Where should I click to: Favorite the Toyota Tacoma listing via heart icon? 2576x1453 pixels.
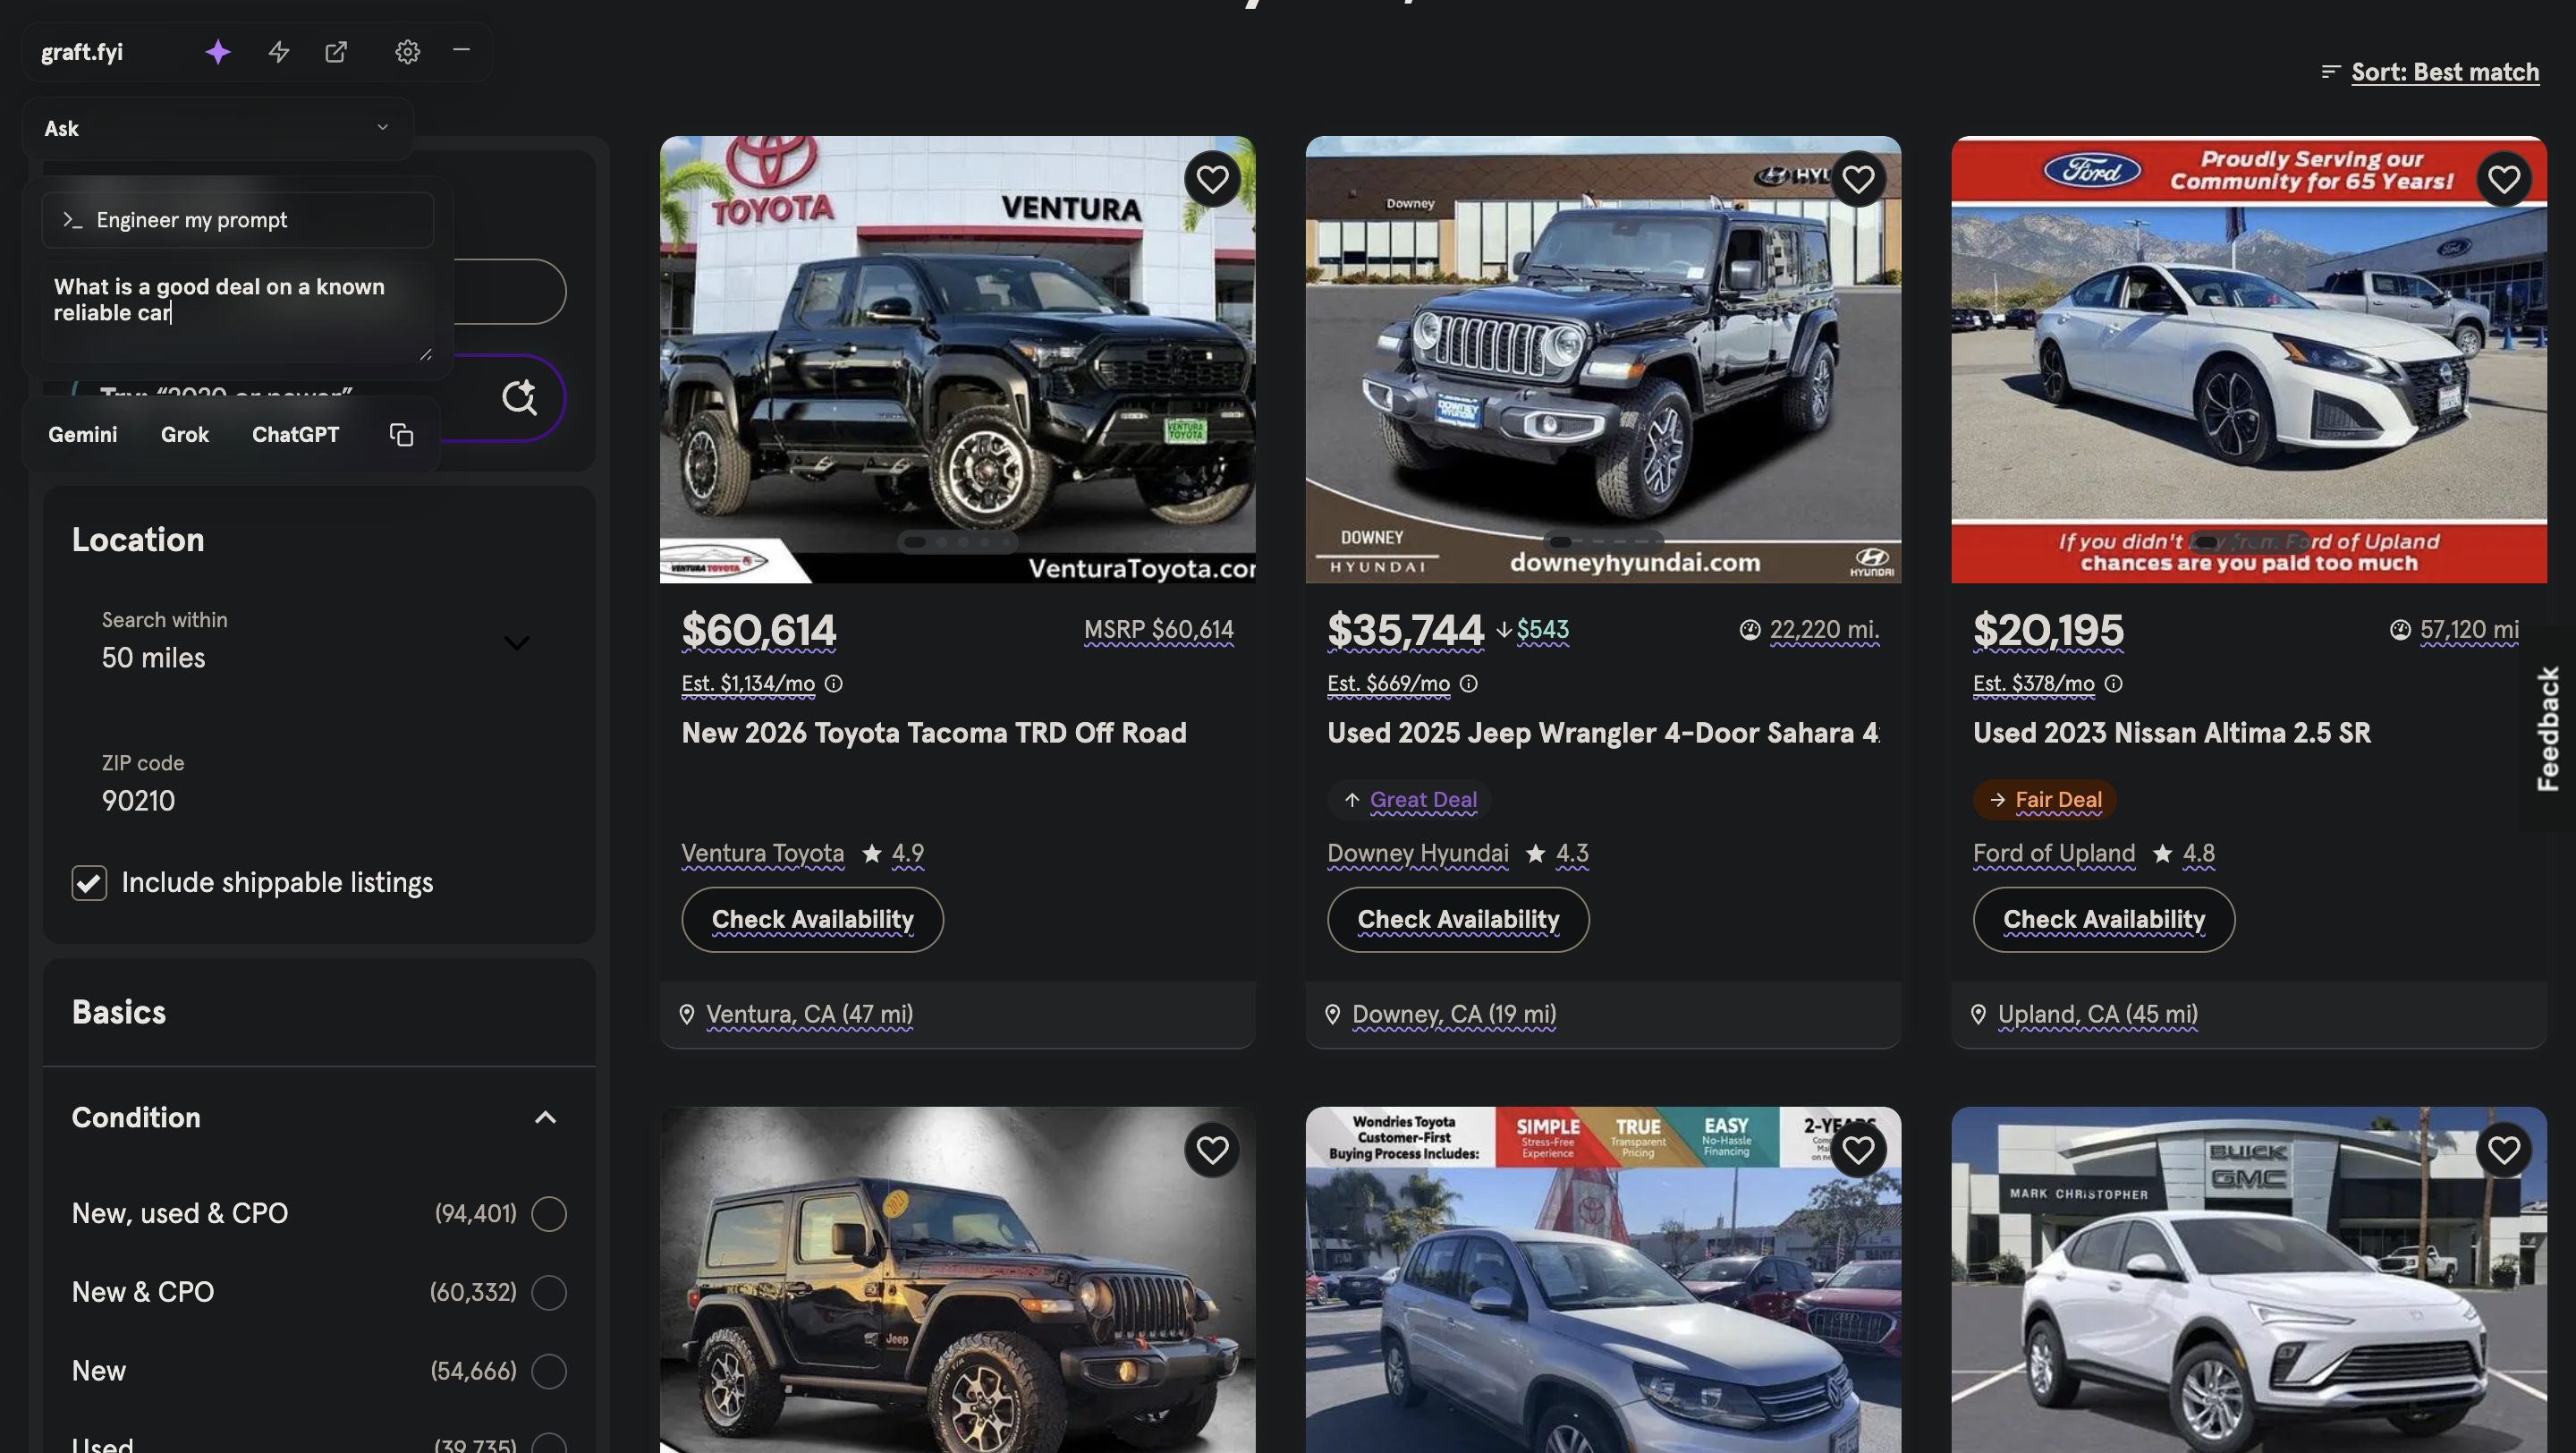(x=1212, y=179)
